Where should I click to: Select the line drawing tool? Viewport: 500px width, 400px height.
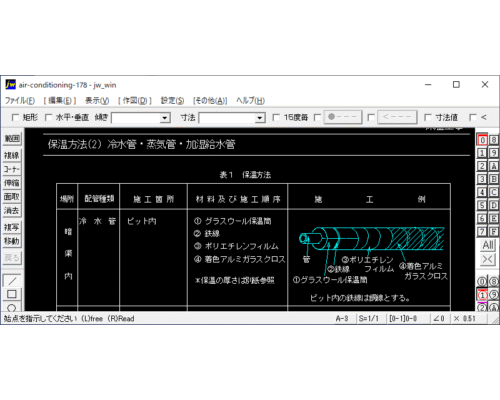pyautogui.click(x=12, y=281)
